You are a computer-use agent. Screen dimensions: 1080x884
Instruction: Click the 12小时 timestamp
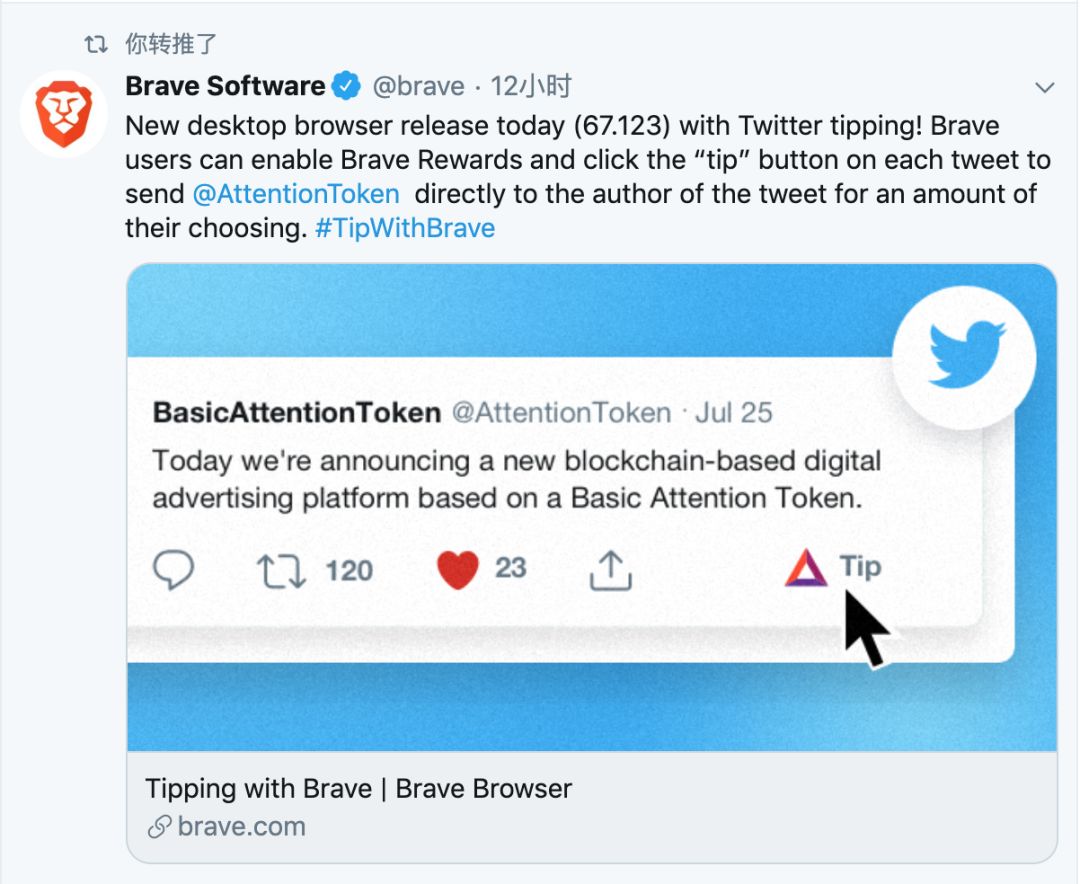pos(530,86)
